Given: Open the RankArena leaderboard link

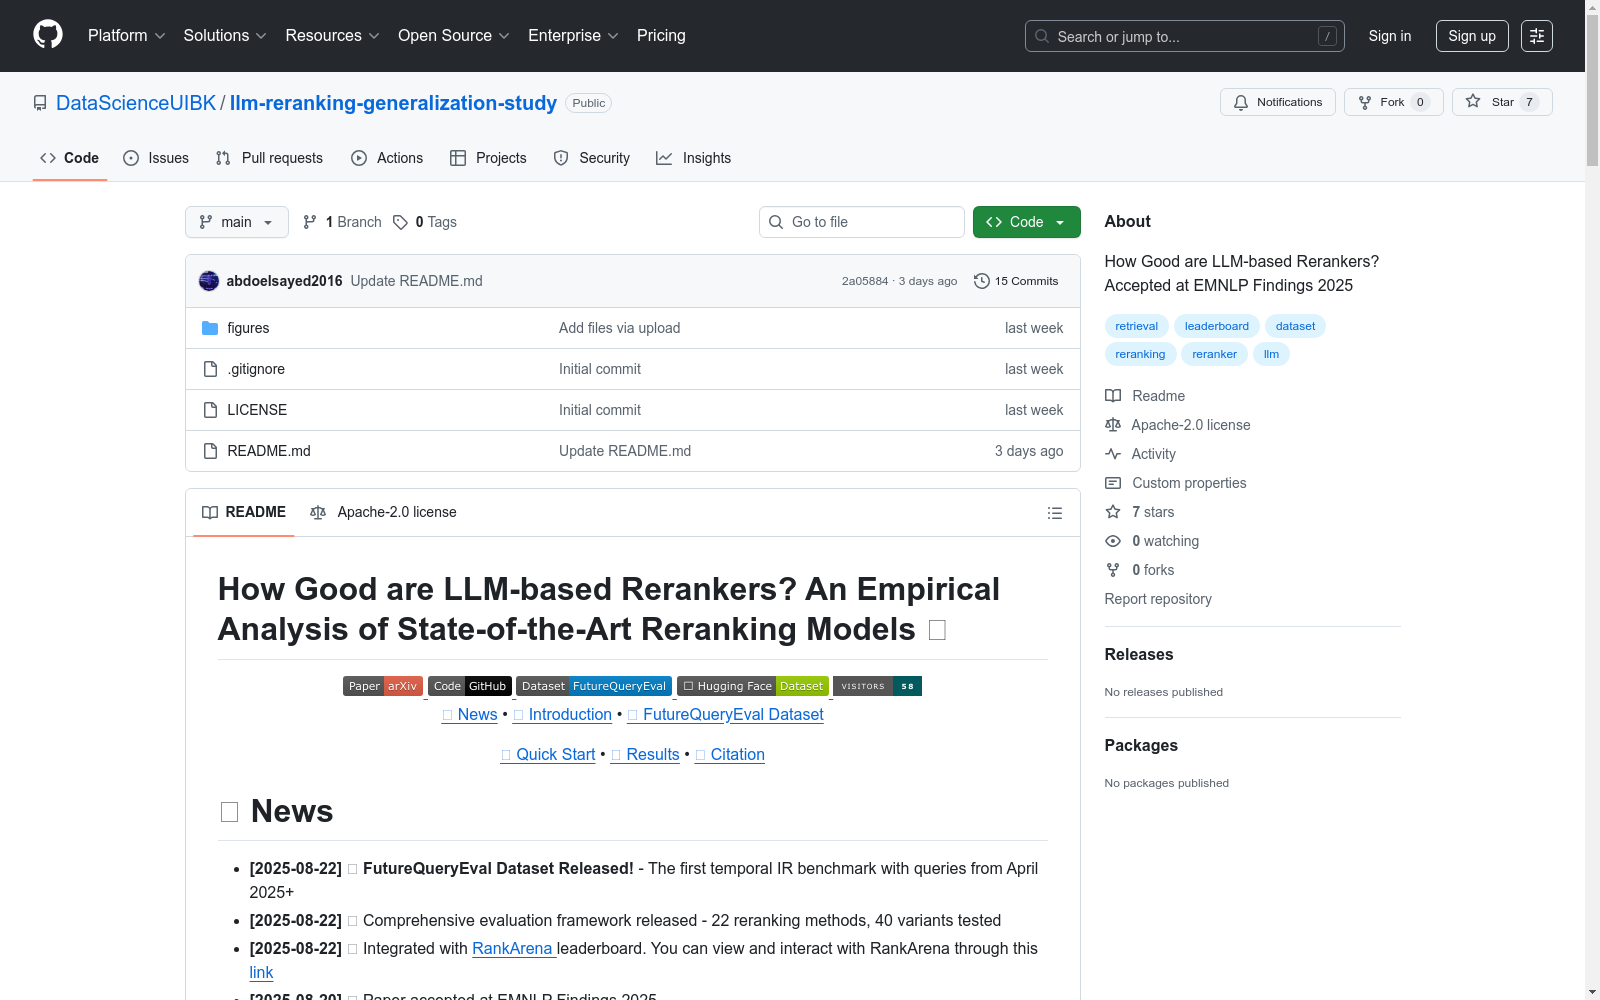Looking at the screenshot, I should (x=512, y=948).
